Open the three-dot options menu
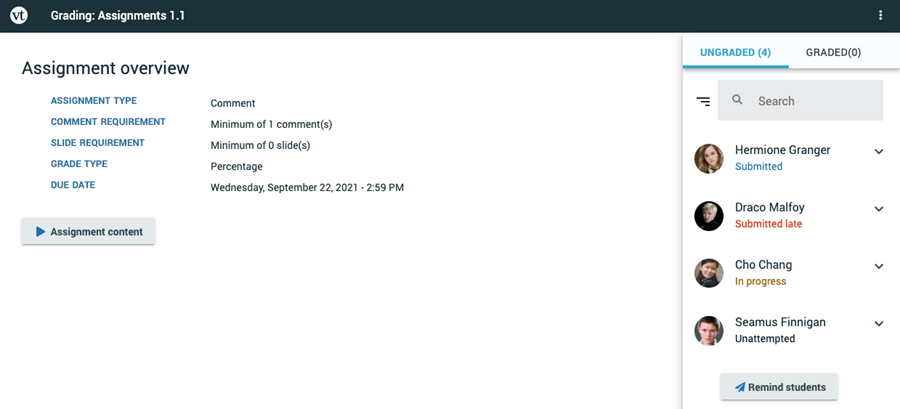Screen dimensions: 900x409 click(880, 16)
